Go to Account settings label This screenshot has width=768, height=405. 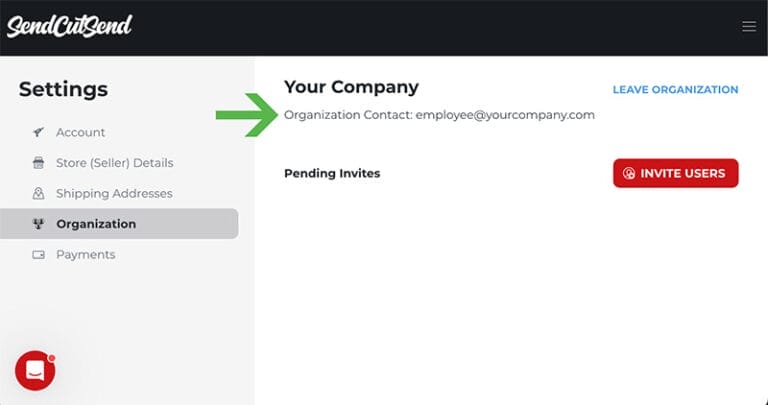81,132
